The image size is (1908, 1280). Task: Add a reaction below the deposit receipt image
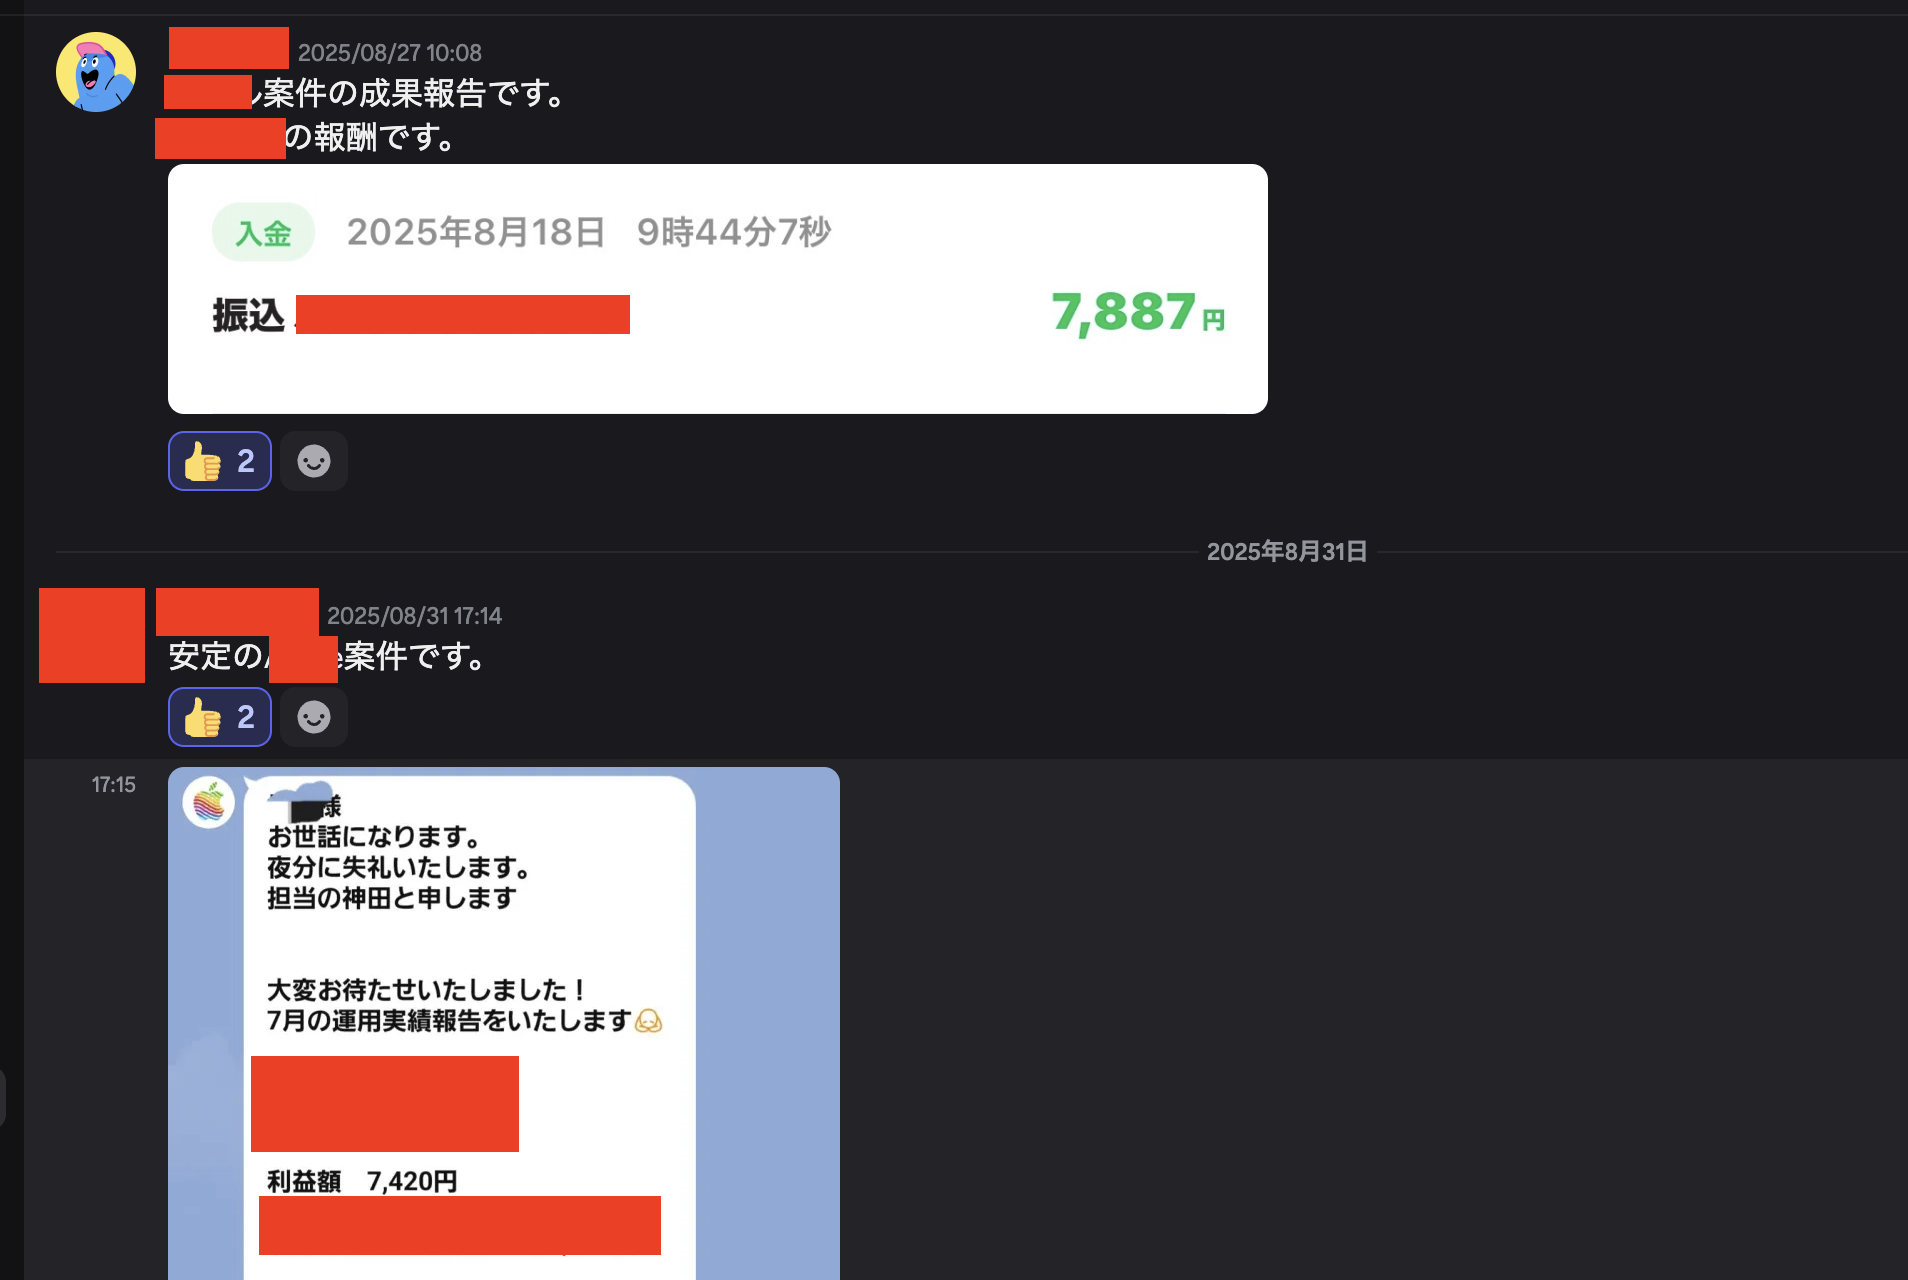point(314,461)
